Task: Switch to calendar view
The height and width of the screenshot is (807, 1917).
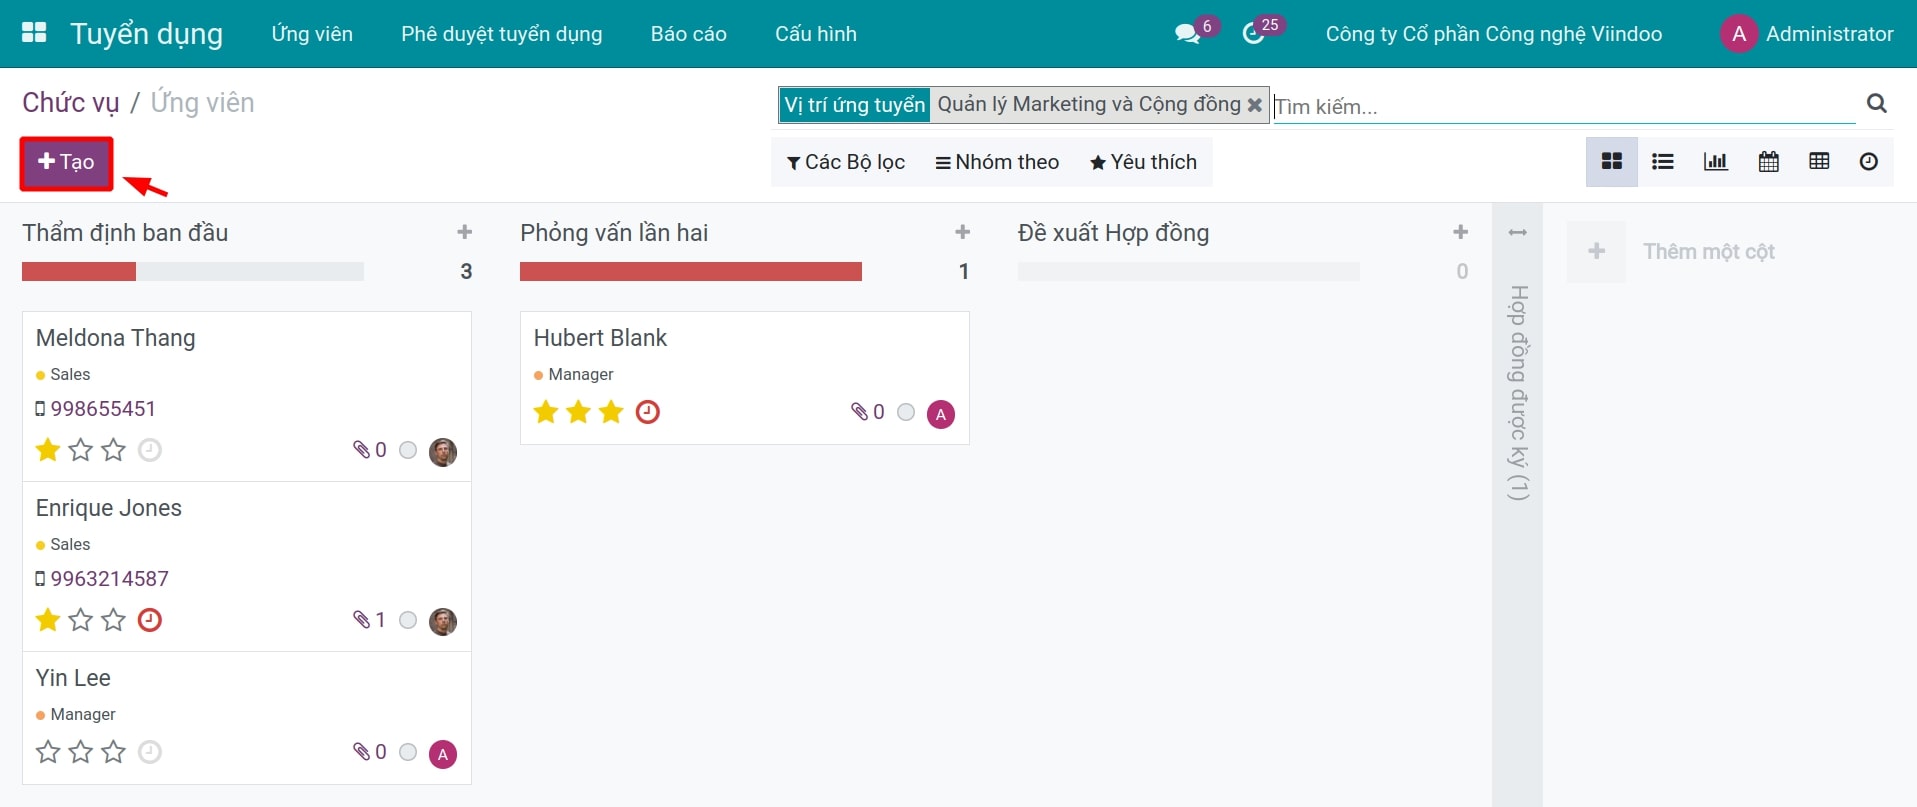Action: [x=1768, y=162]
